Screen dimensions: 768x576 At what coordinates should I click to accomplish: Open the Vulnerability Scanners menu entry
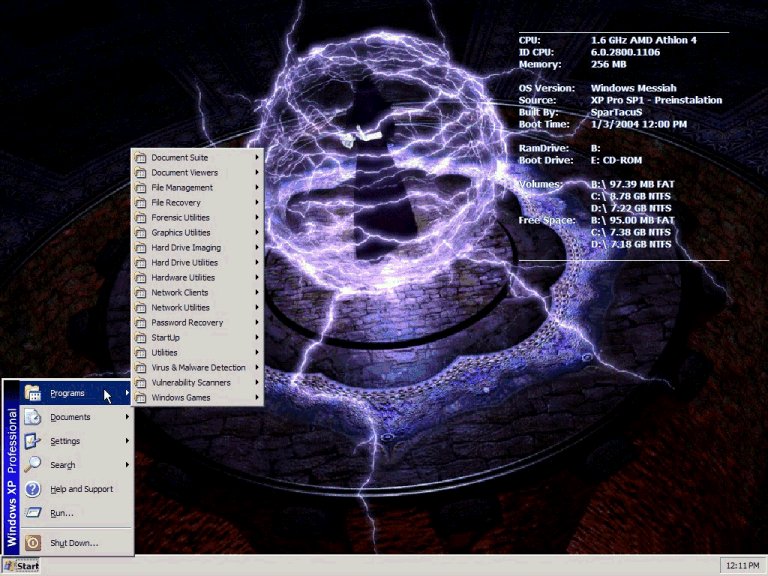(198, 383)
